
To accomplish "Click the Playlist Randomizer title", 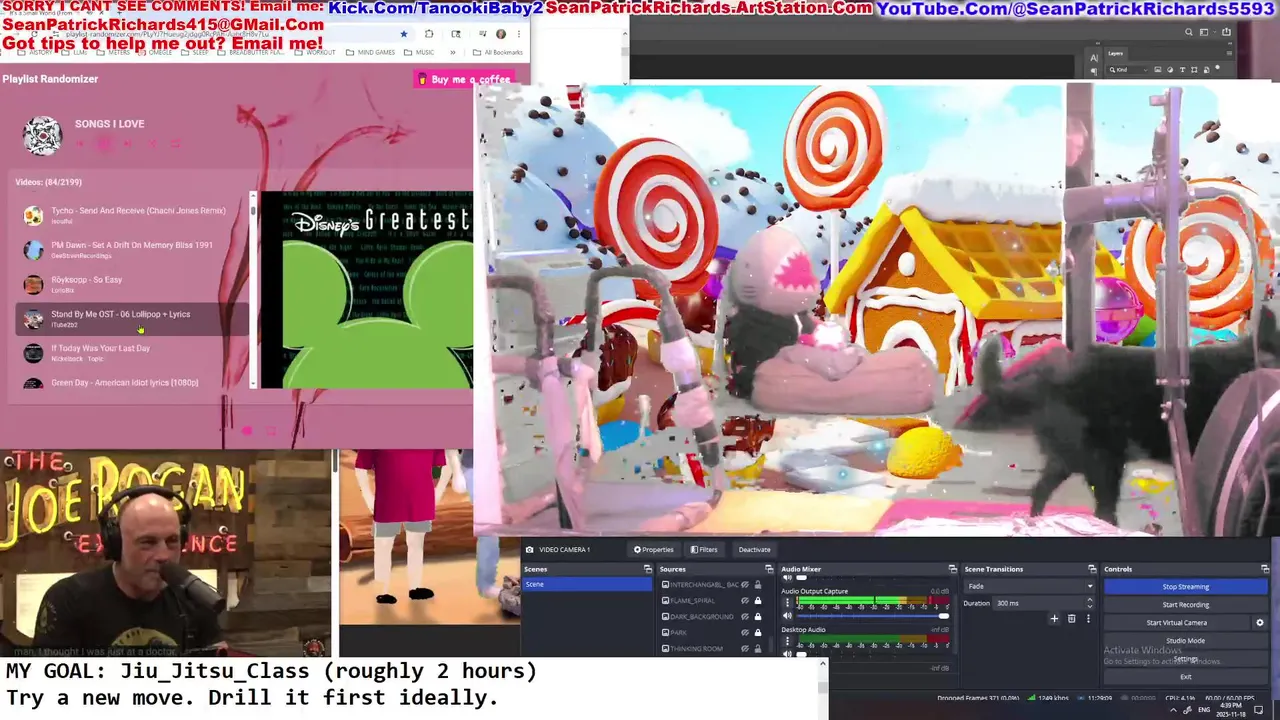I will click(x=50, y=79).
